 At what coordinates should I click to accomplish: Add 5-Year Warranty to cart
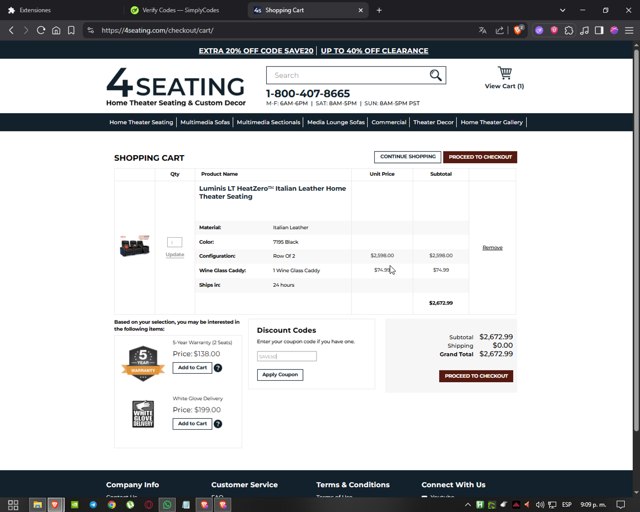[x=192, y=367]
